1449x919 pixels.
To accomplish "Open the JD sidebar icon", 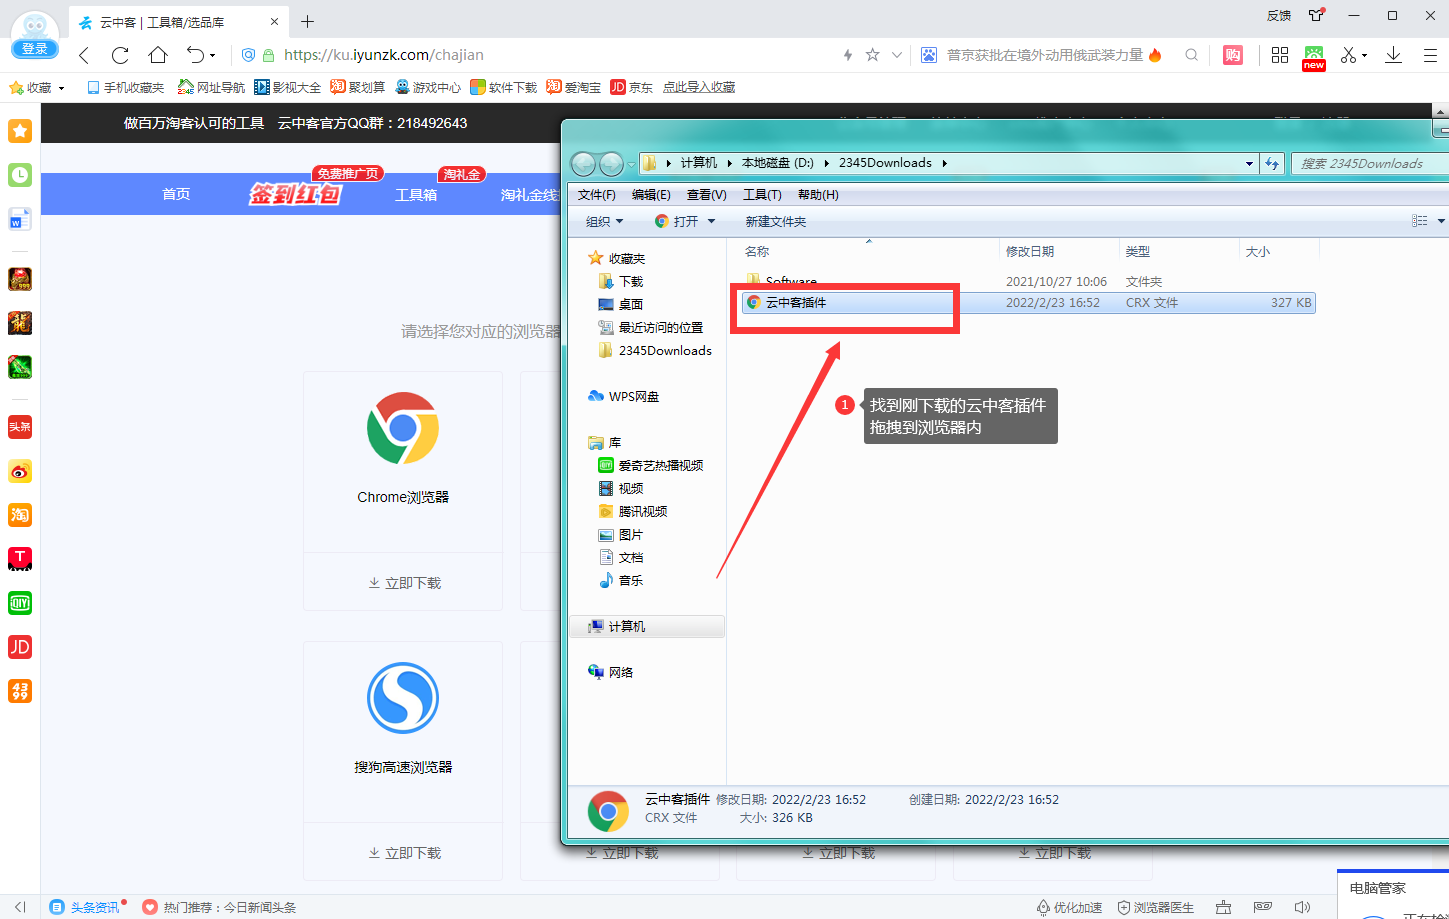I will pos(20,647).
